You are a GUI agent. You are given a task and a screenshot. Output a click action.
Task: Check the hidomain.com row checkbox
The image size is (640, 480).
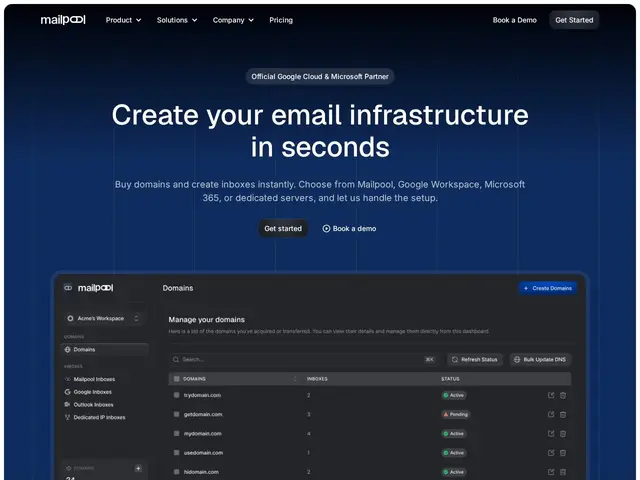pos(176,472)
